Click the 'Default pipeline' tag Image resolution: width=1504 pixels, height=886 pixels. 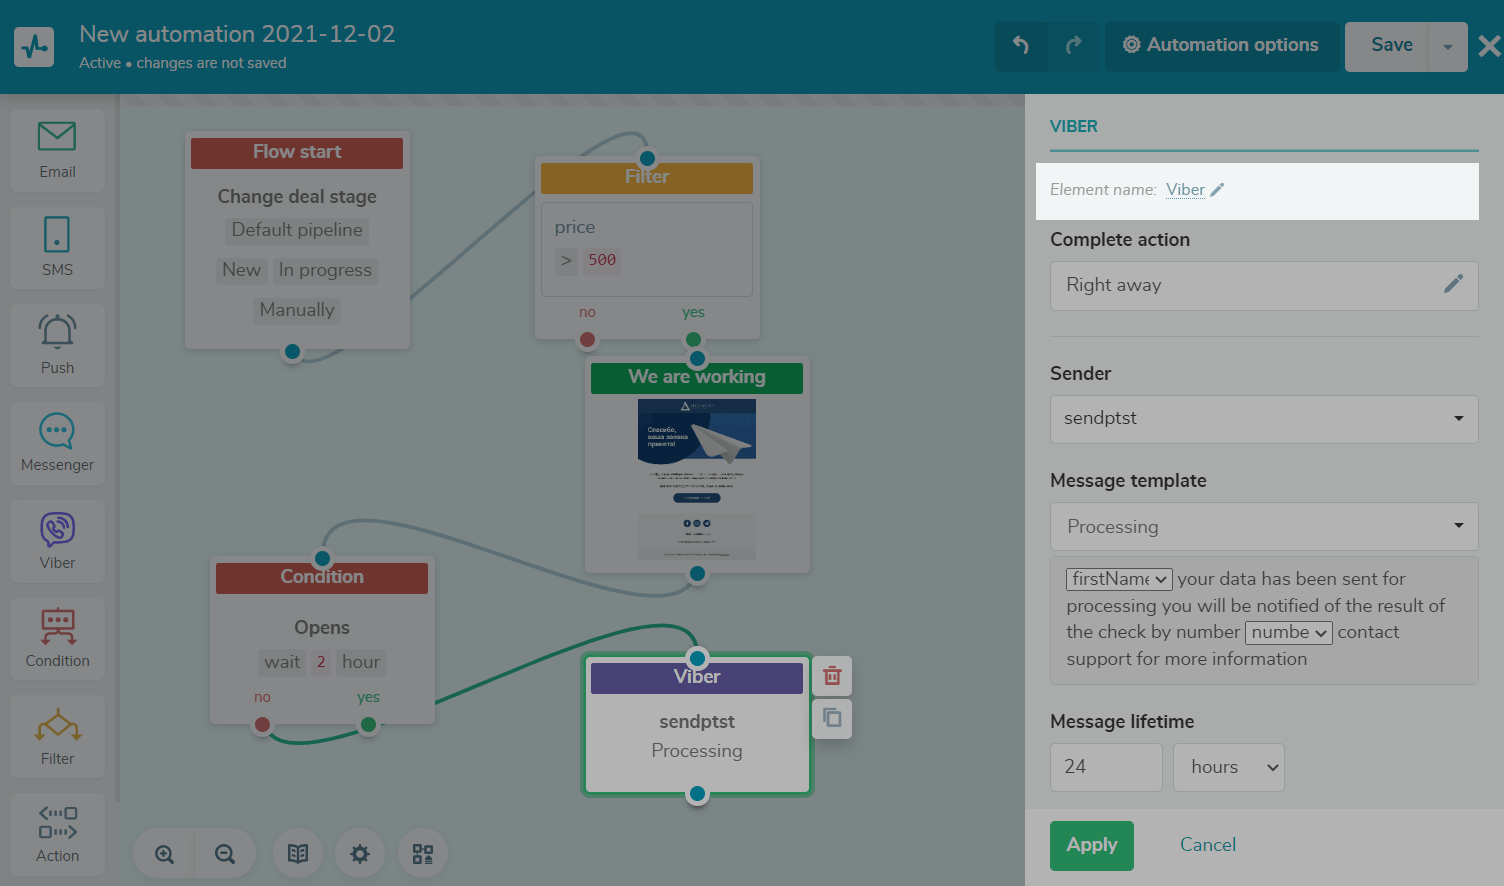pyautogui.click(x=297, y=230)
